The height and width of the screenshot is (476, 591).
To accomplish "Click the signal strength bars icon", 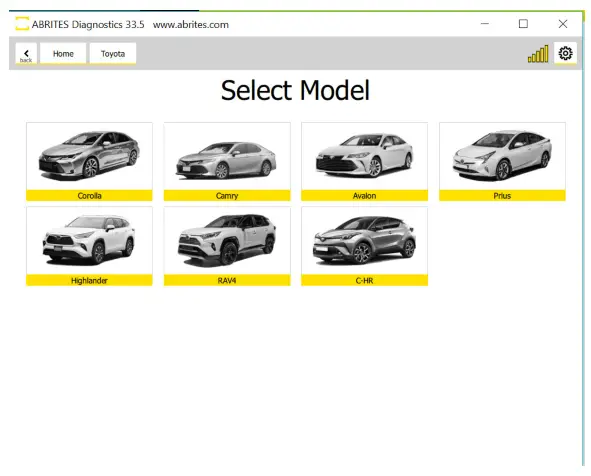I will (x=538, y=54).
